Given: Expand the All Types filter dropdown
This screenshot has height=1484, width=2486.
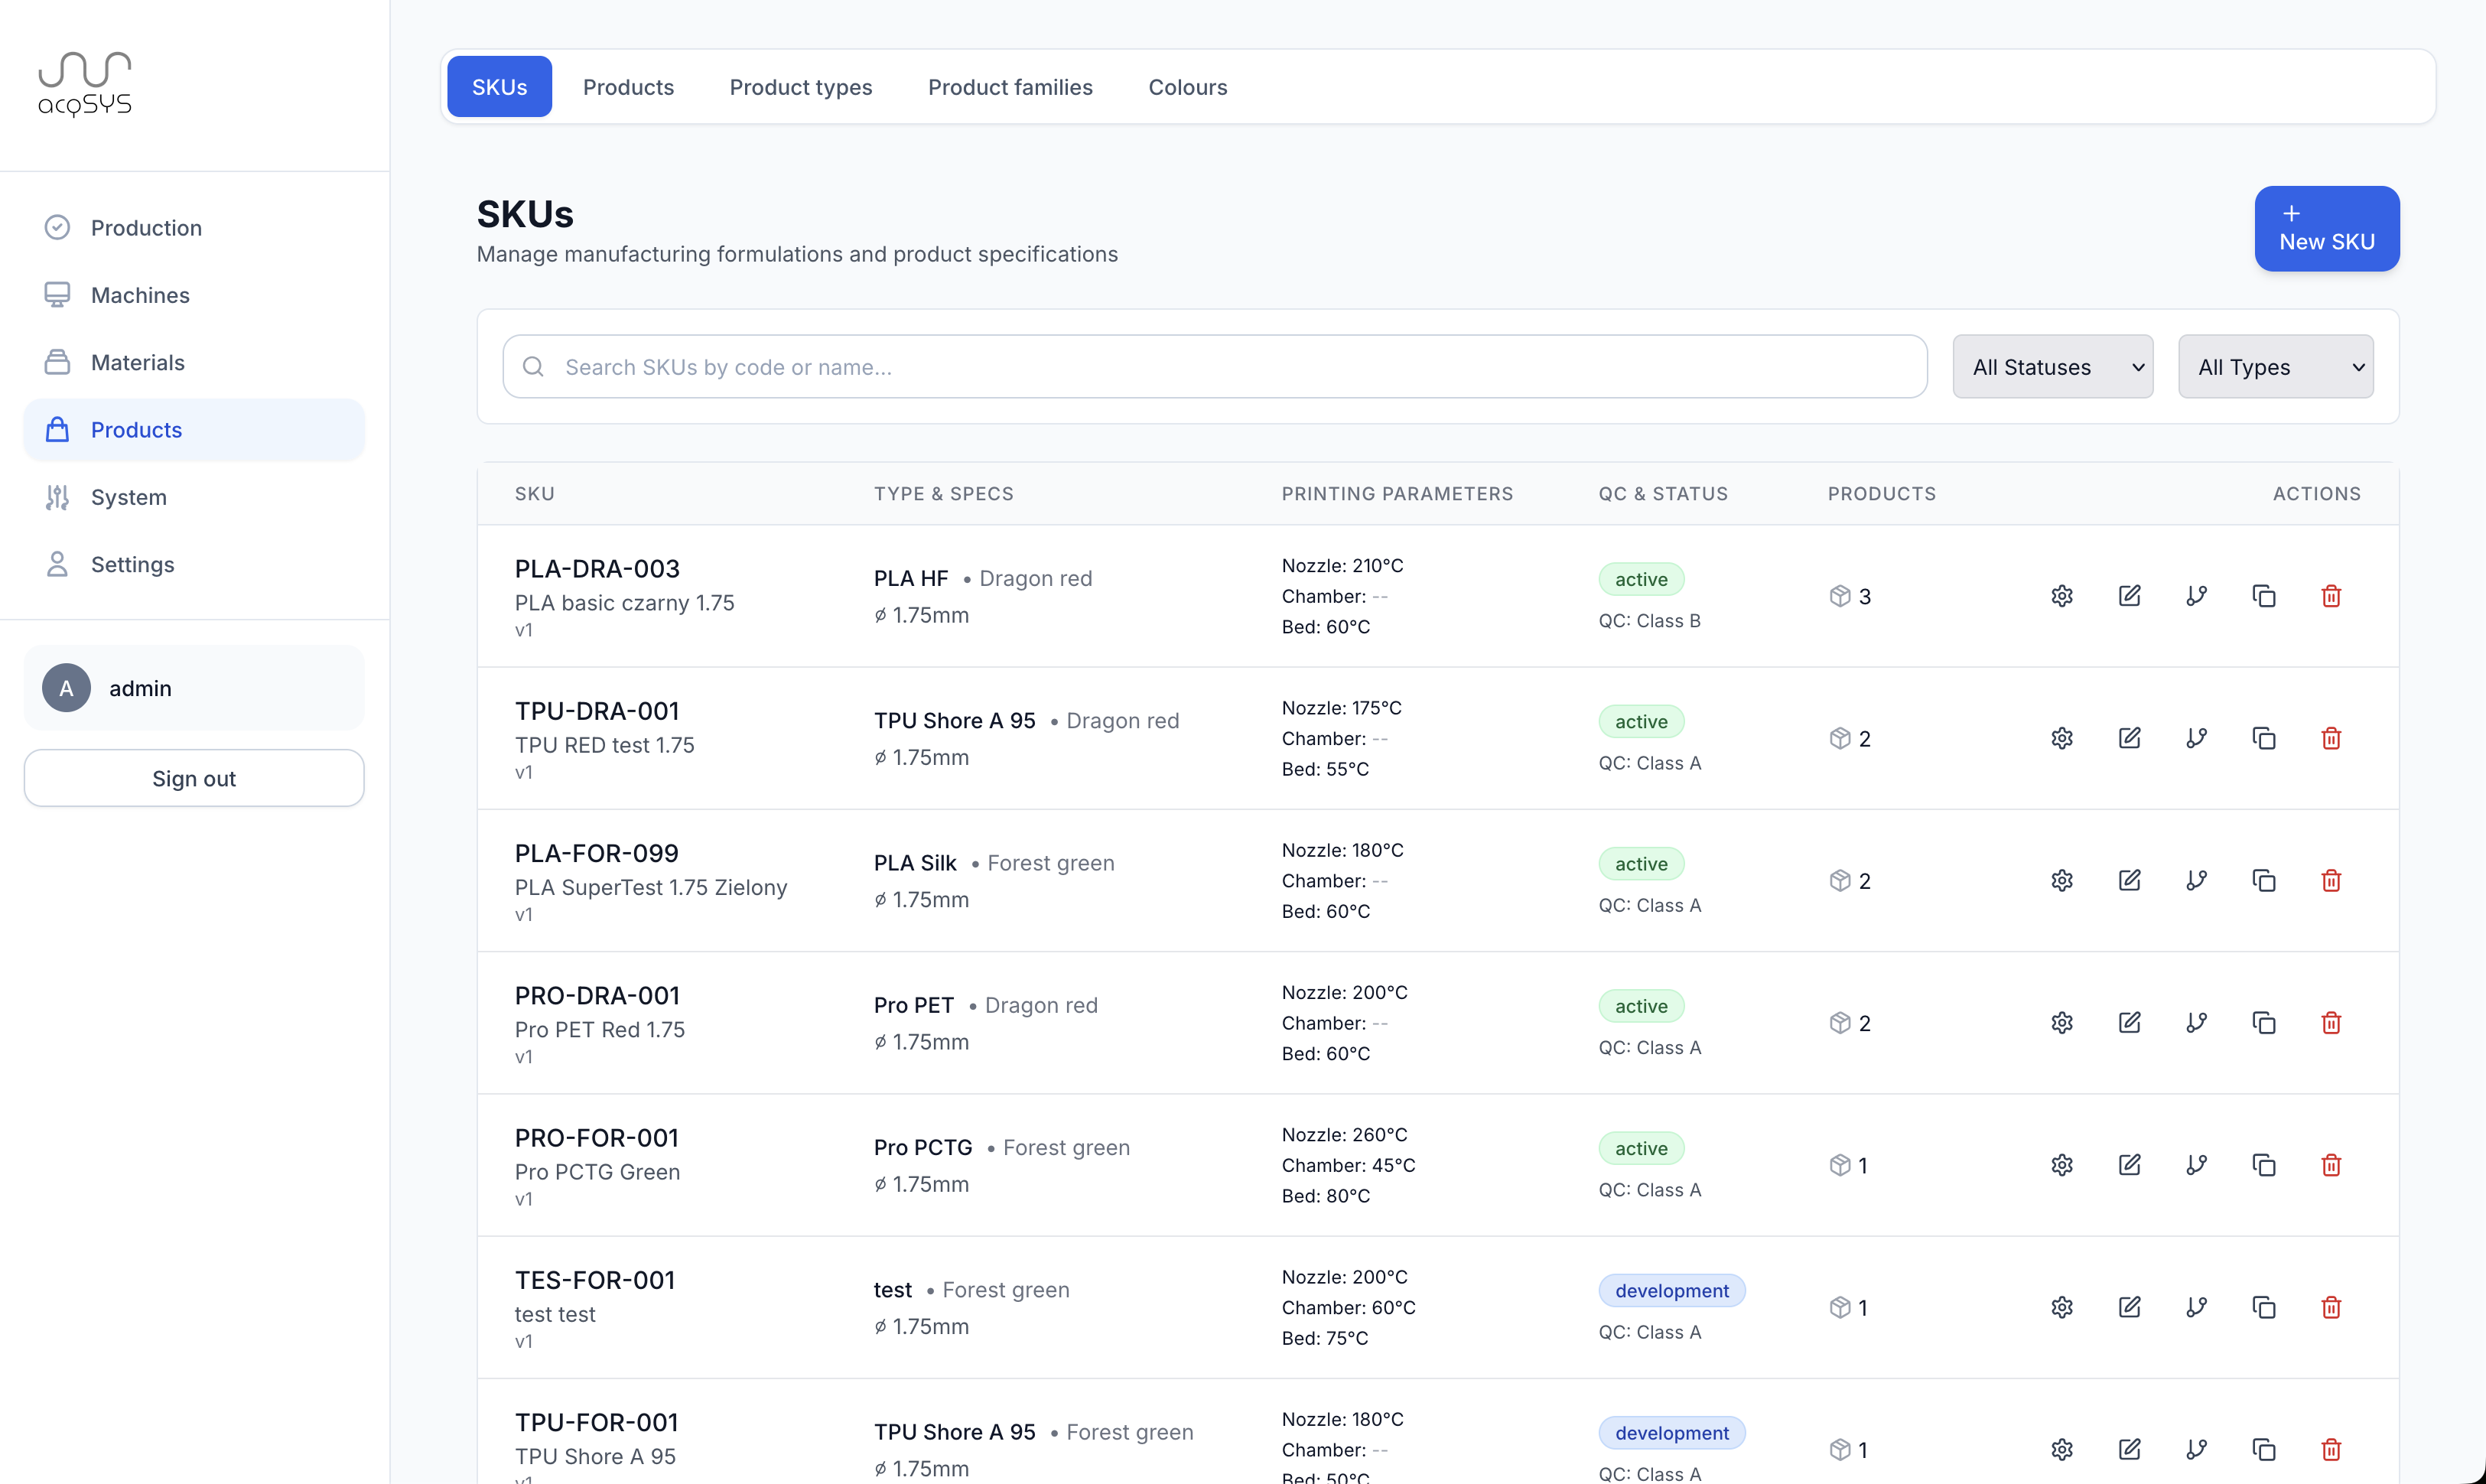Looking at the screenshot, I should pyautogui.click(x=2275, y=367).
